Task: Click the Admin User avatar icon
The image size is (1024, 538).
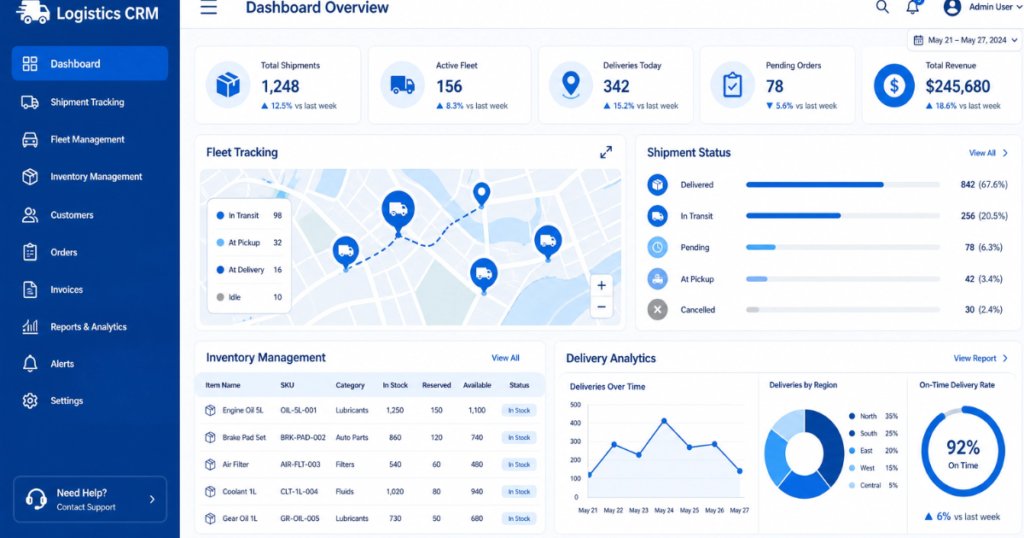Action: tap(952, 7)
